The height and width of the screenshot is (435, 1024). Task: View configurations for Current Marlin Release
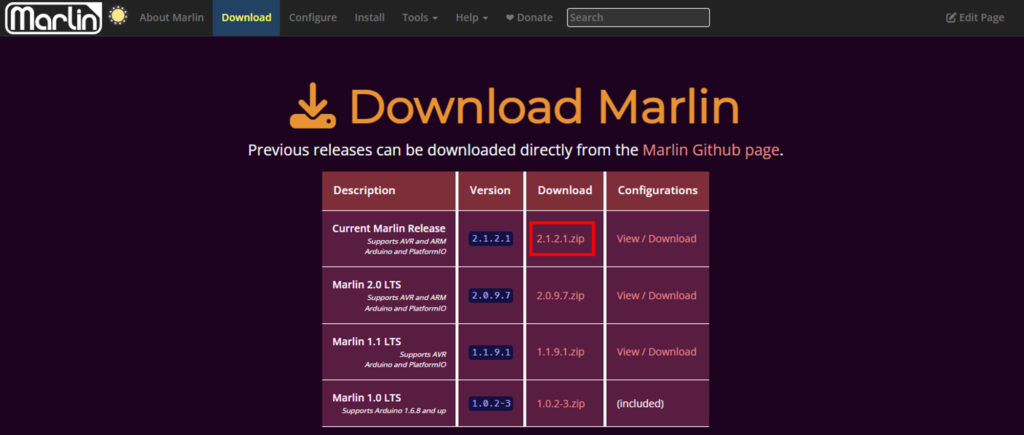click(656, 239)
